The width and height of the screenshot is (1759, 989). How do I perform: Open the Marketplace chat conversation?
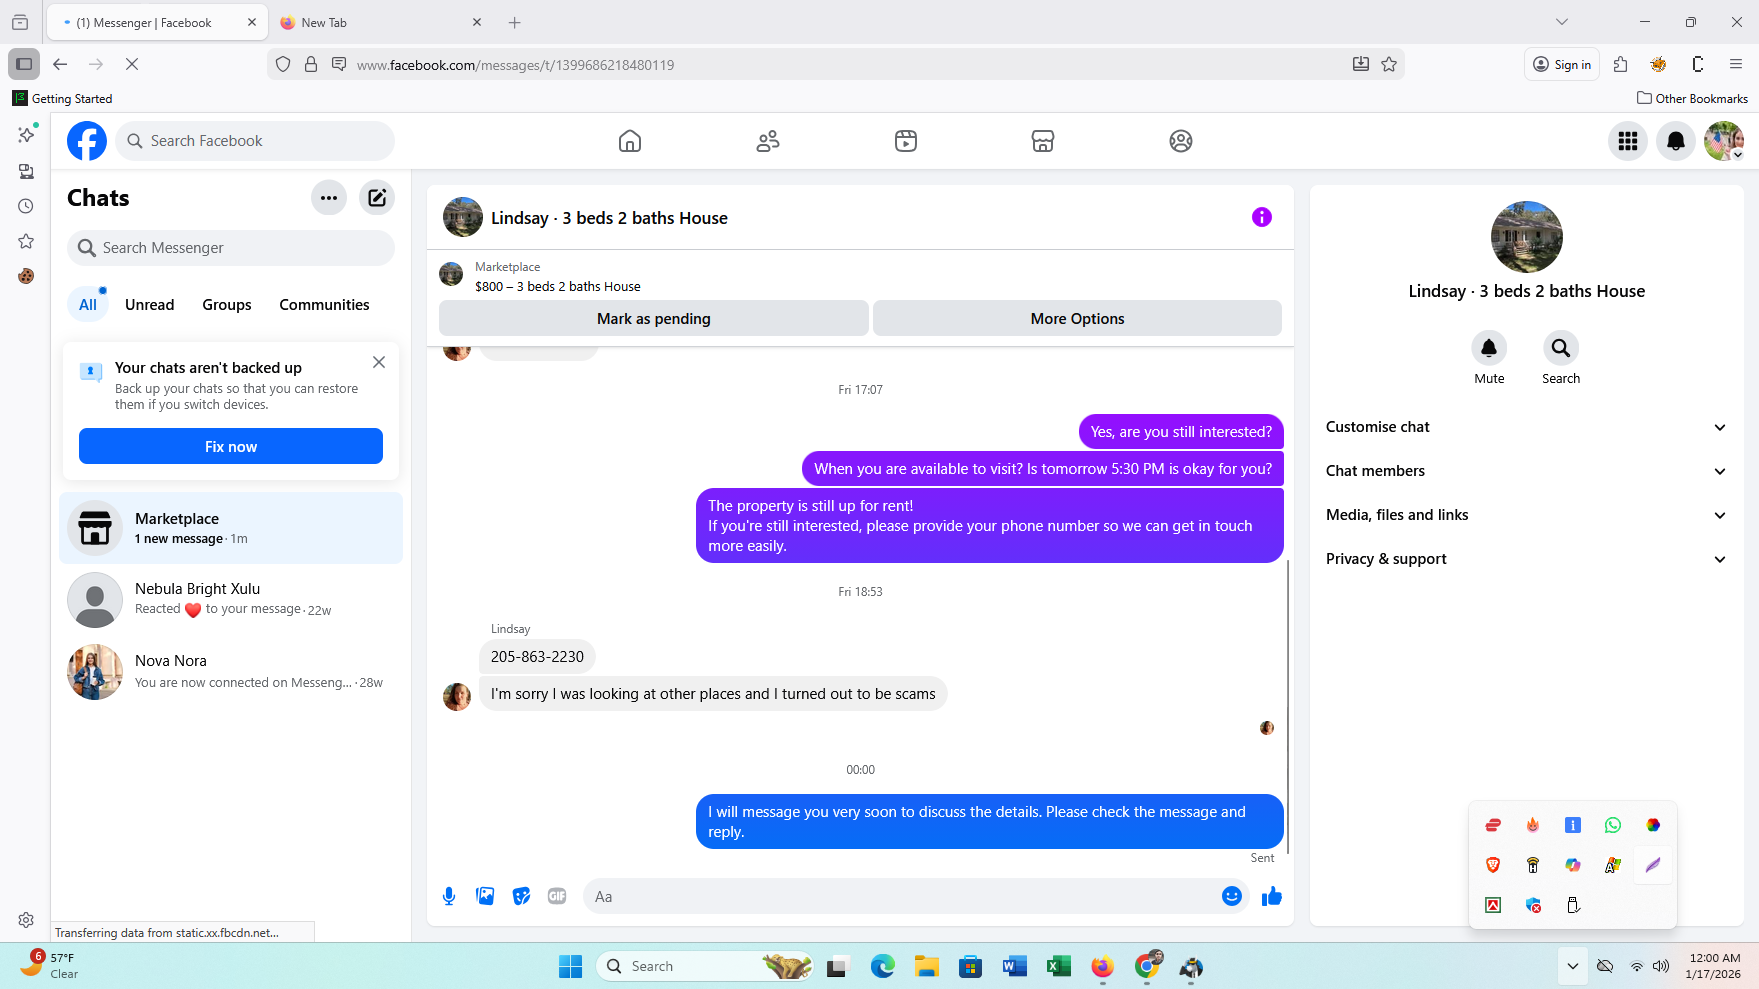coord(231,528)
